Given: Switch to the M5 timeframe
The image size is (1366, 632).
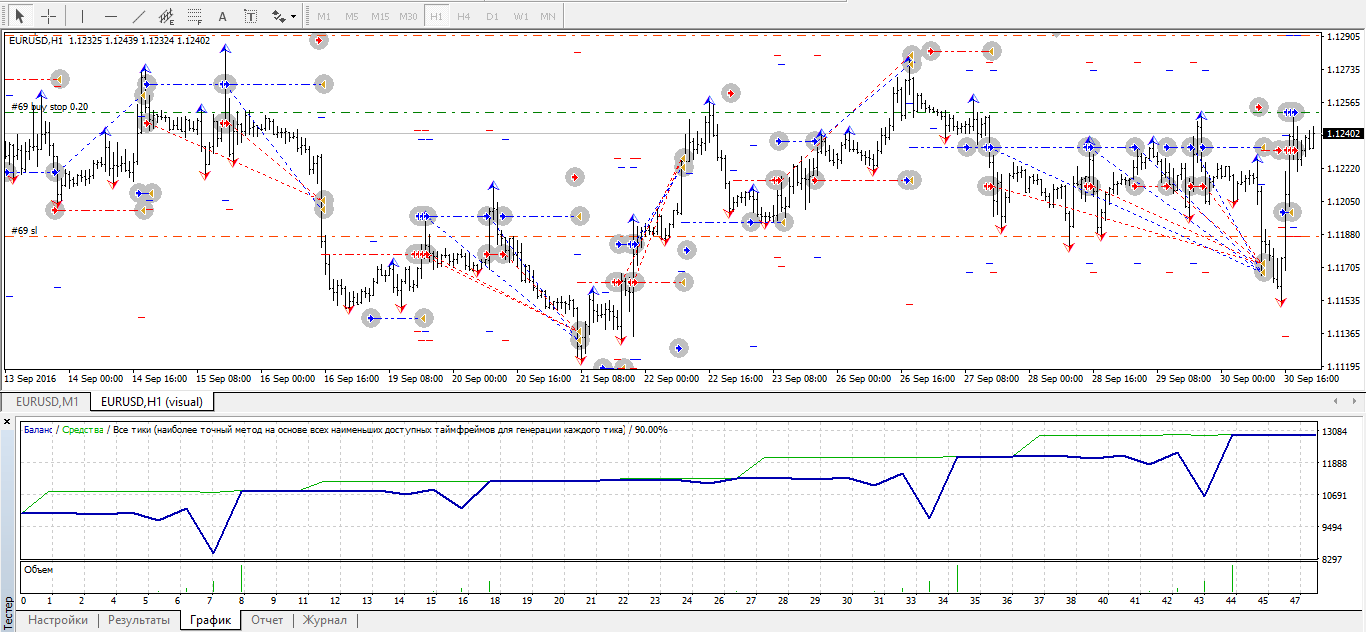Looking at the screenshot, I should tap(352, 17).
